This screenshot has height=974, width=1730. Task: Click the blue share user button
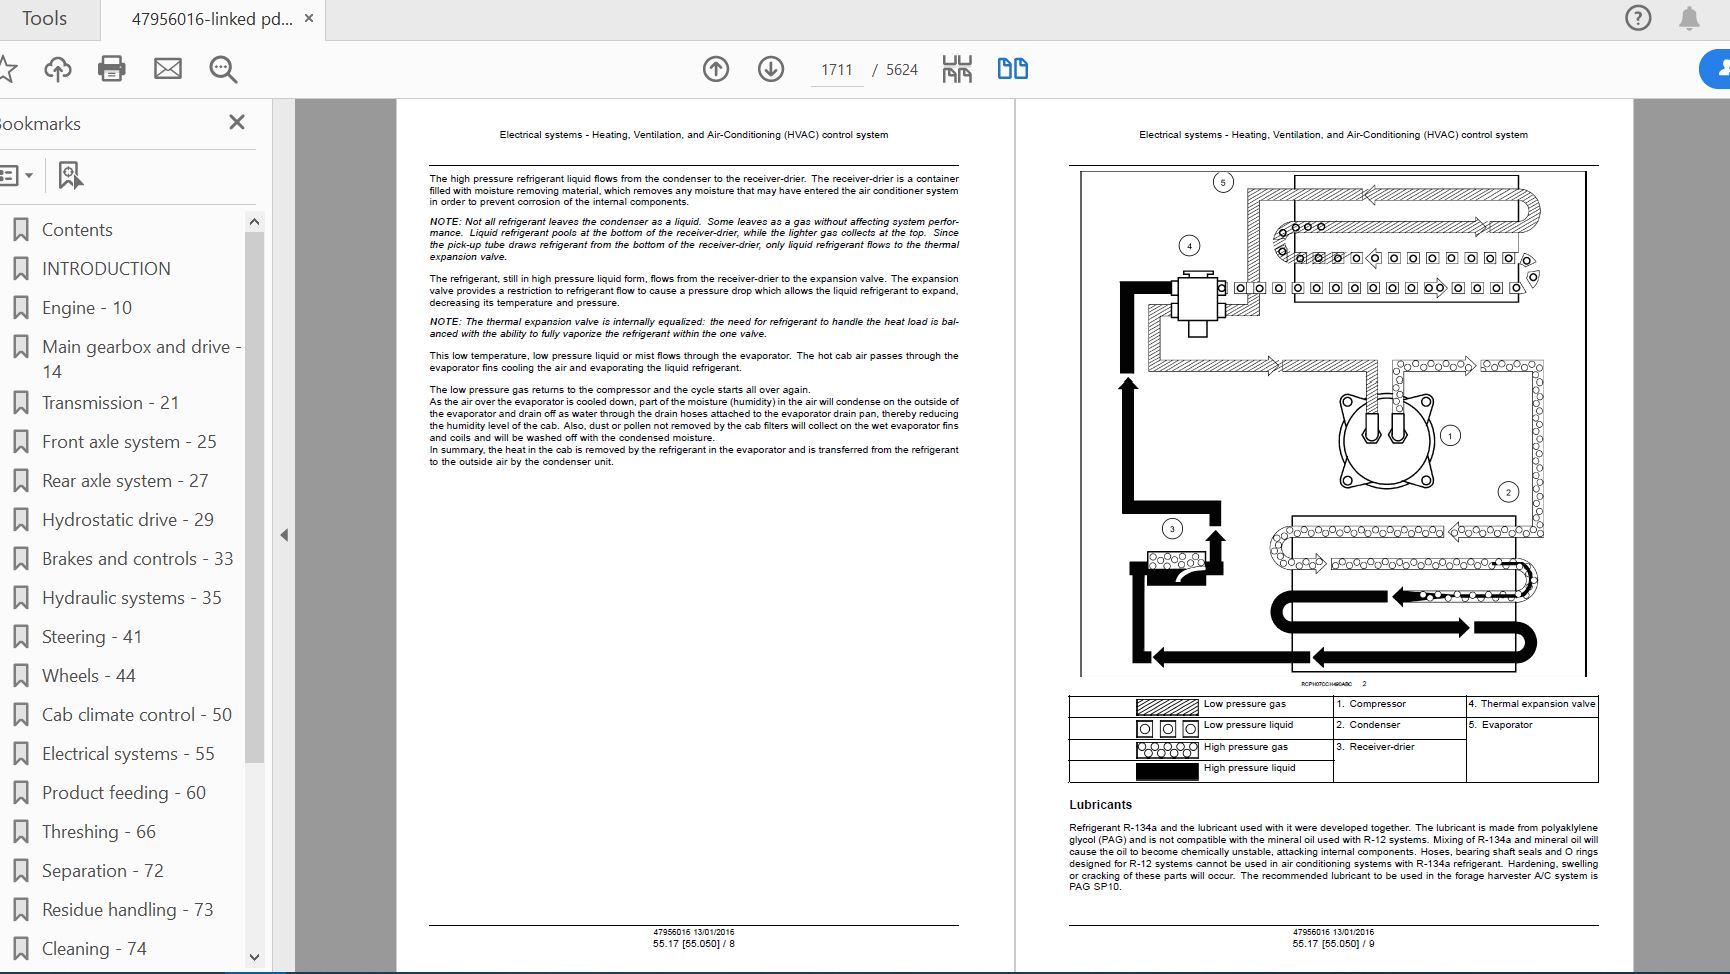1716,69
